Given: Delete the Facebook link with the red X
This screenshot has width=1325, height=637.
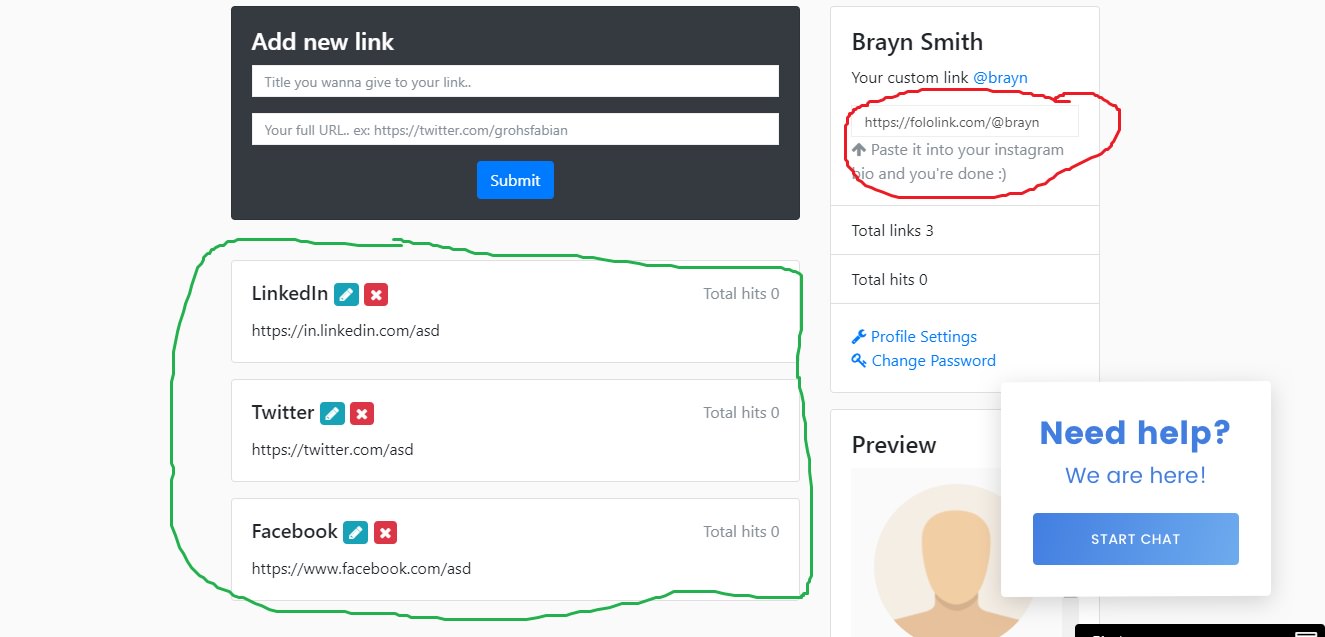Looking at the screenshot, I should 385,532.
